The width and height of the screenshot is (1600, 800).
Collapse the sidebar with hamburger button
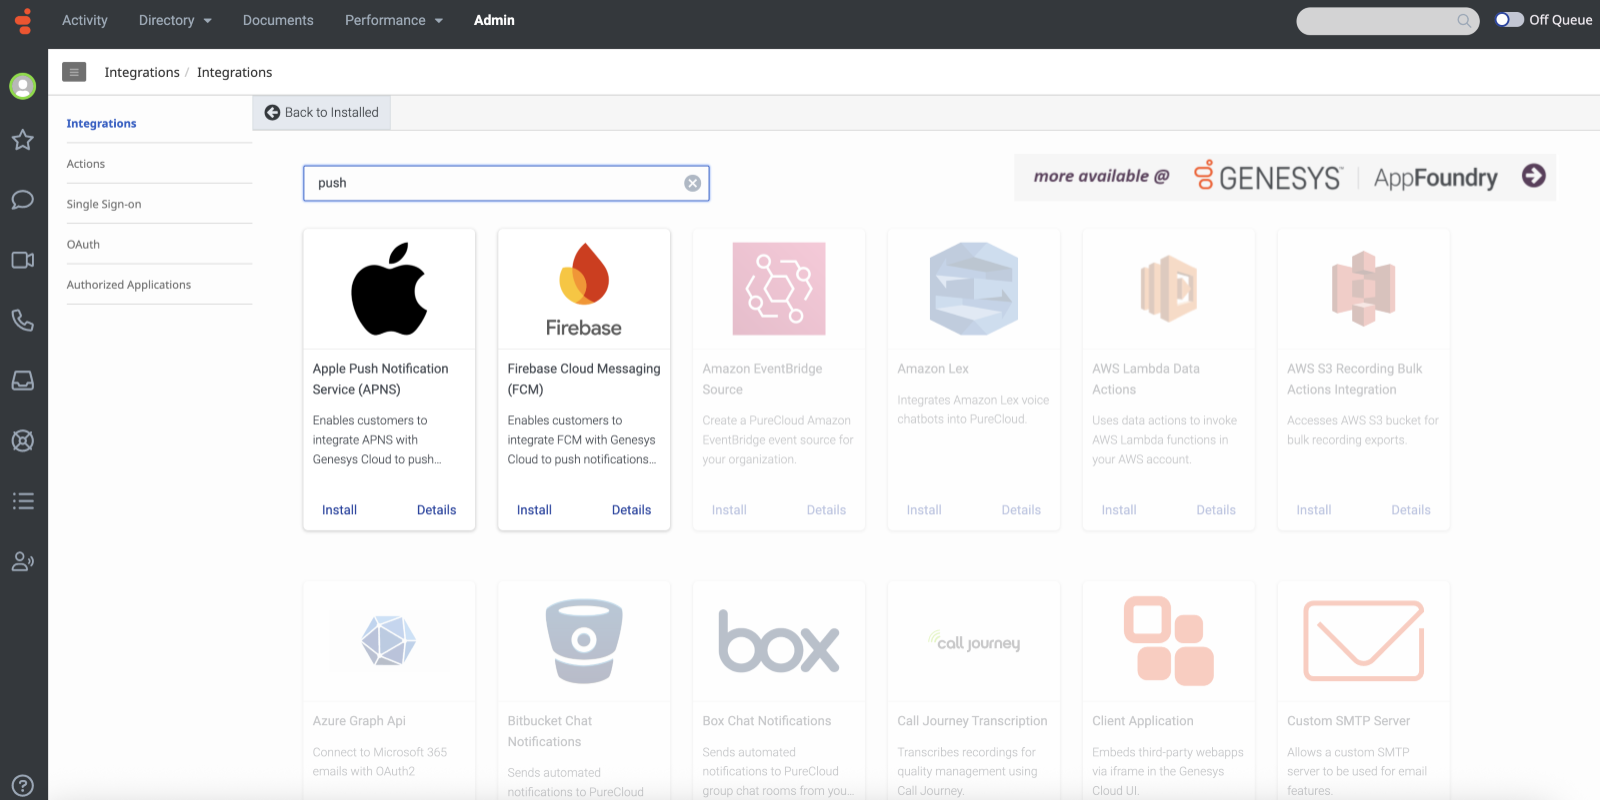[x=74, y=72]
